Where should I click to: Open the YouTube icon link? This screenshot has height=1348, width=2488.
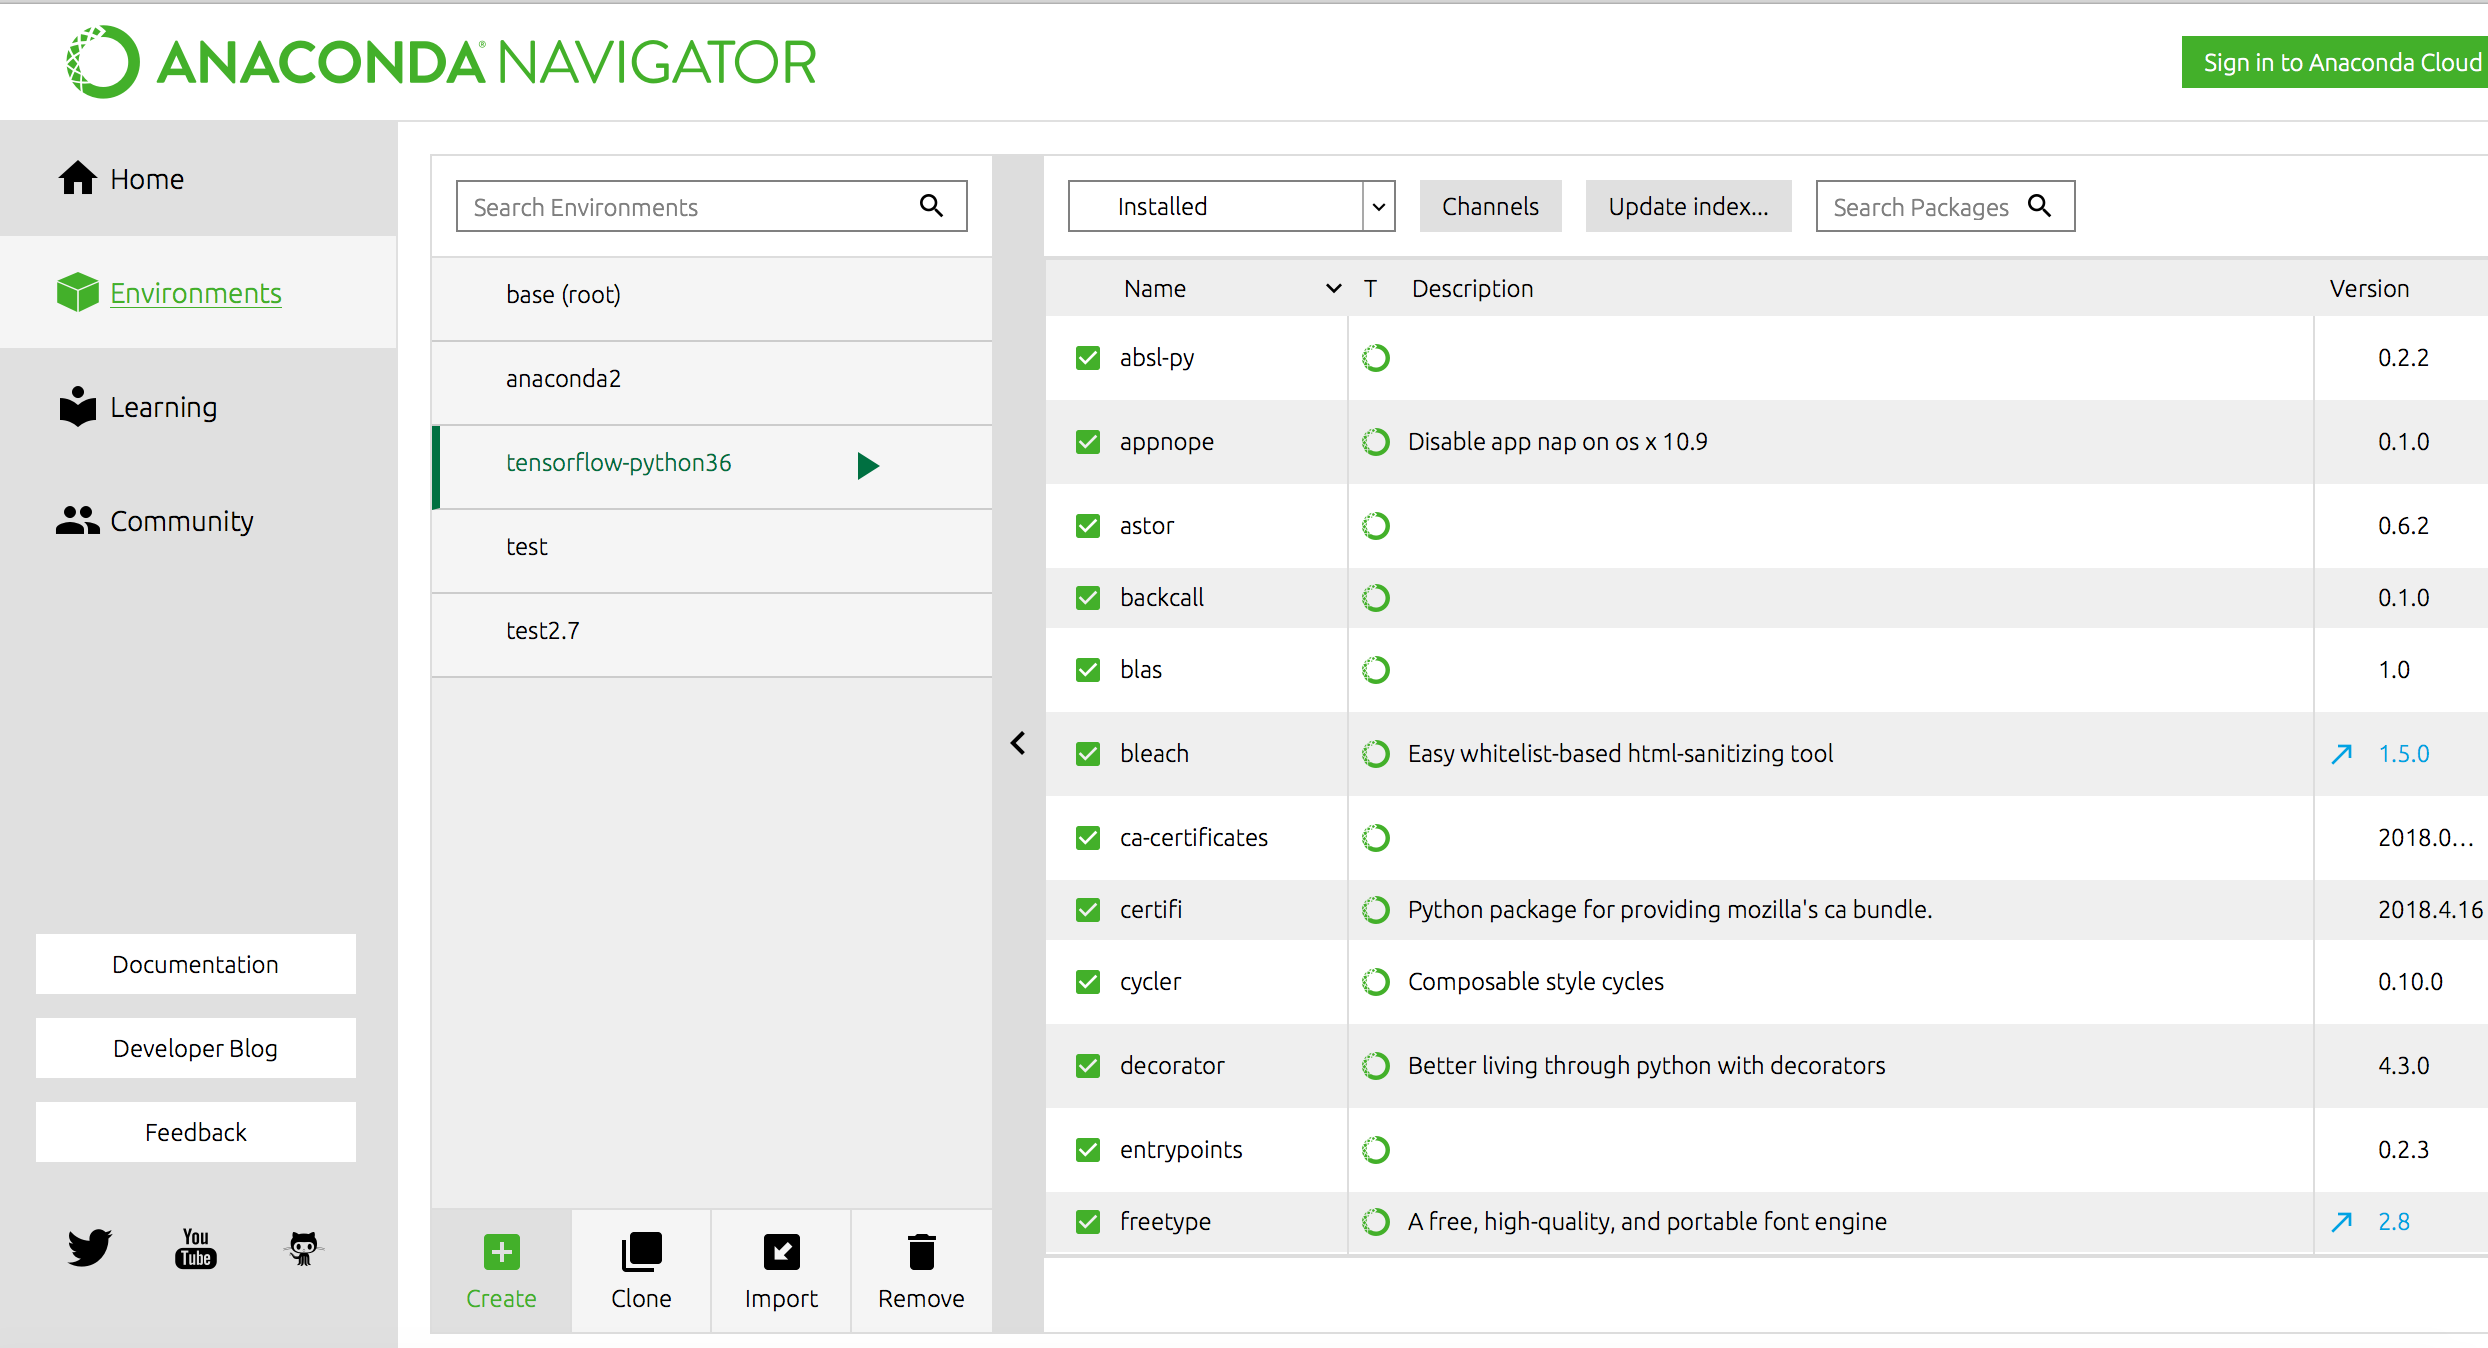(196, 1247)
